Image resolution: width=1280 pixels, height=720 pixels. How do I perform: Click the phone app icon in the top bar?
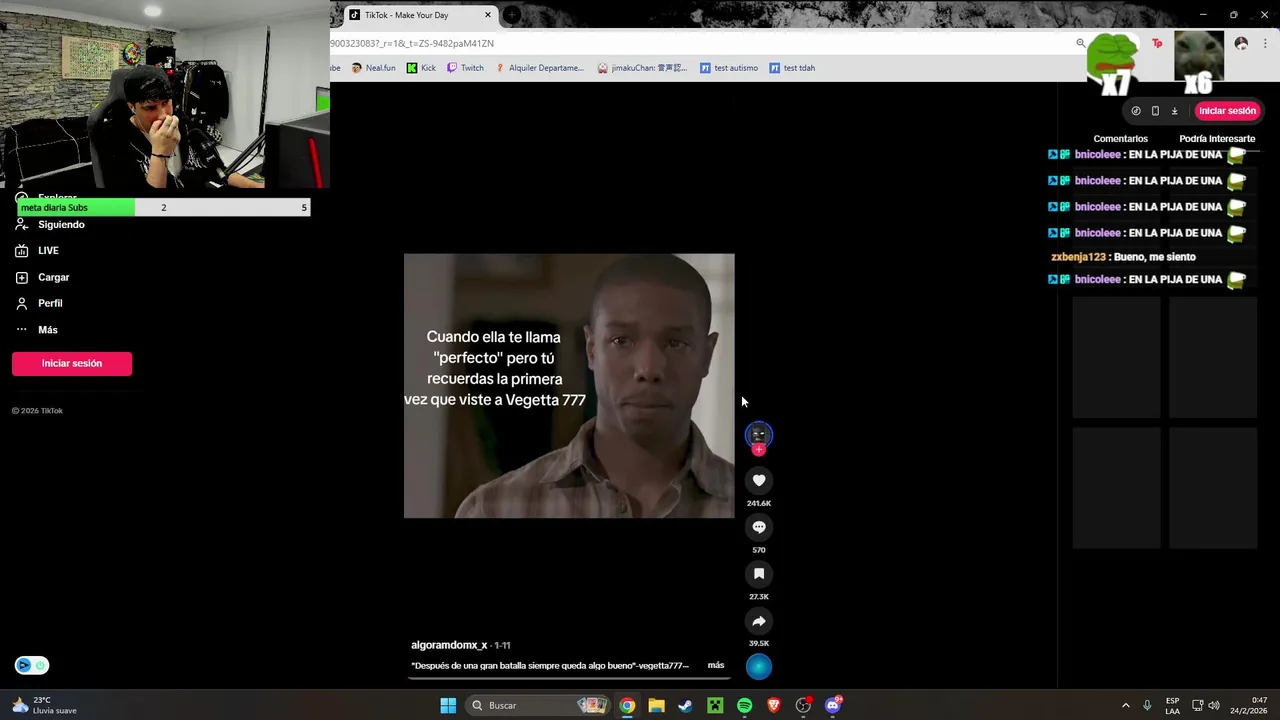click(x=1155, y=111)
